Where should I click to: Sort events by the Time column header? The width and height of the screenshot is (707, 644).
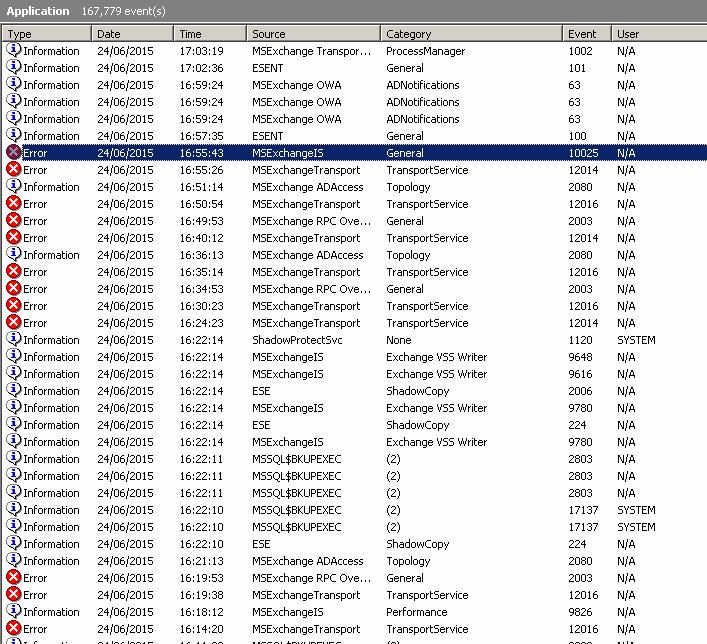pos(210,34)
